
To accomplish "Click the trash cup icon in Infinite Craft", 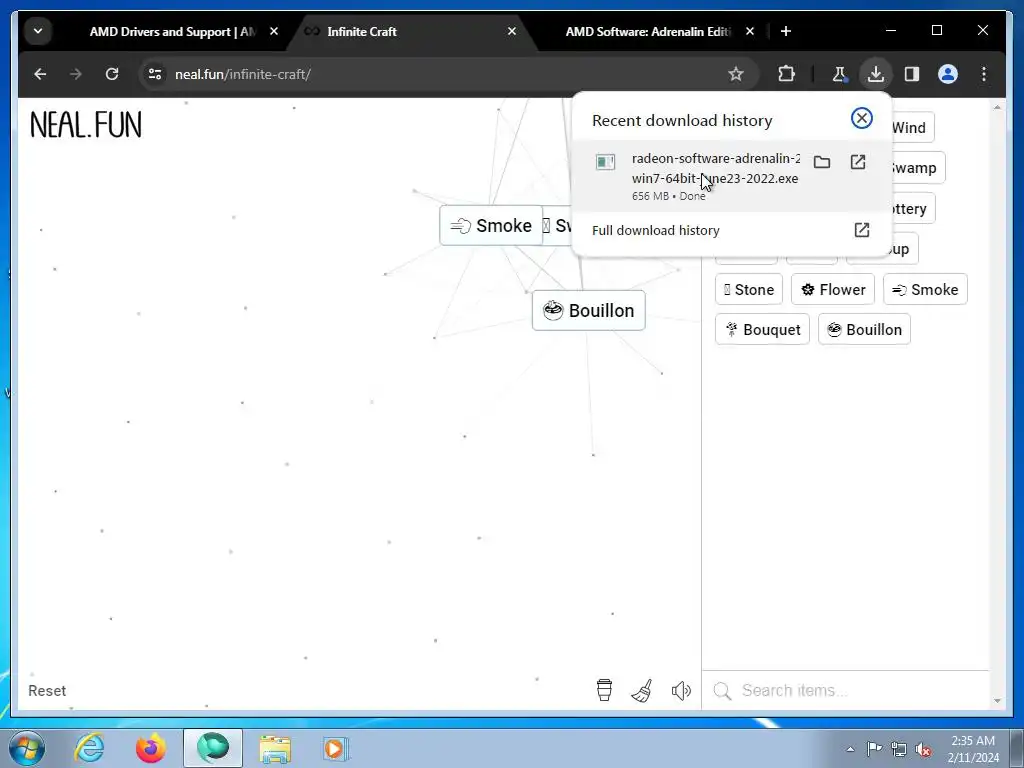I will pos(604,690).
